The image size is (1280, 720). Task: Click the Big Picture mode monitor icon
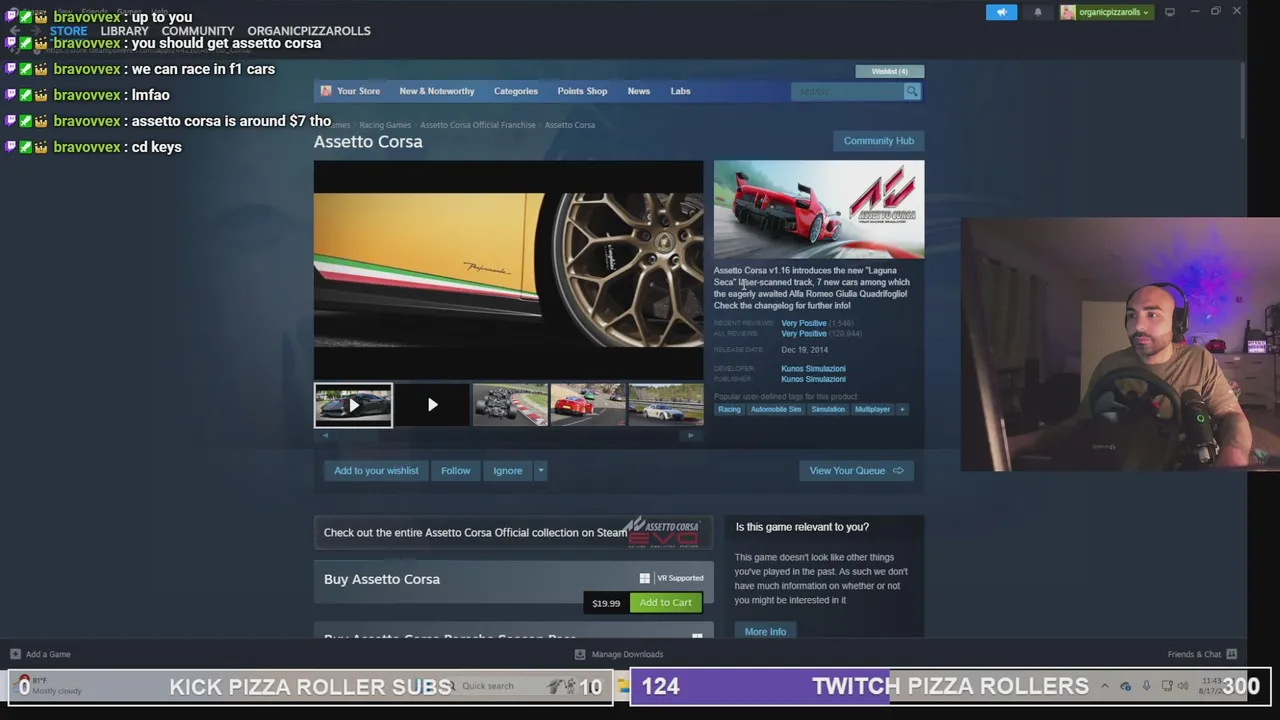[x=1170, y=12]
